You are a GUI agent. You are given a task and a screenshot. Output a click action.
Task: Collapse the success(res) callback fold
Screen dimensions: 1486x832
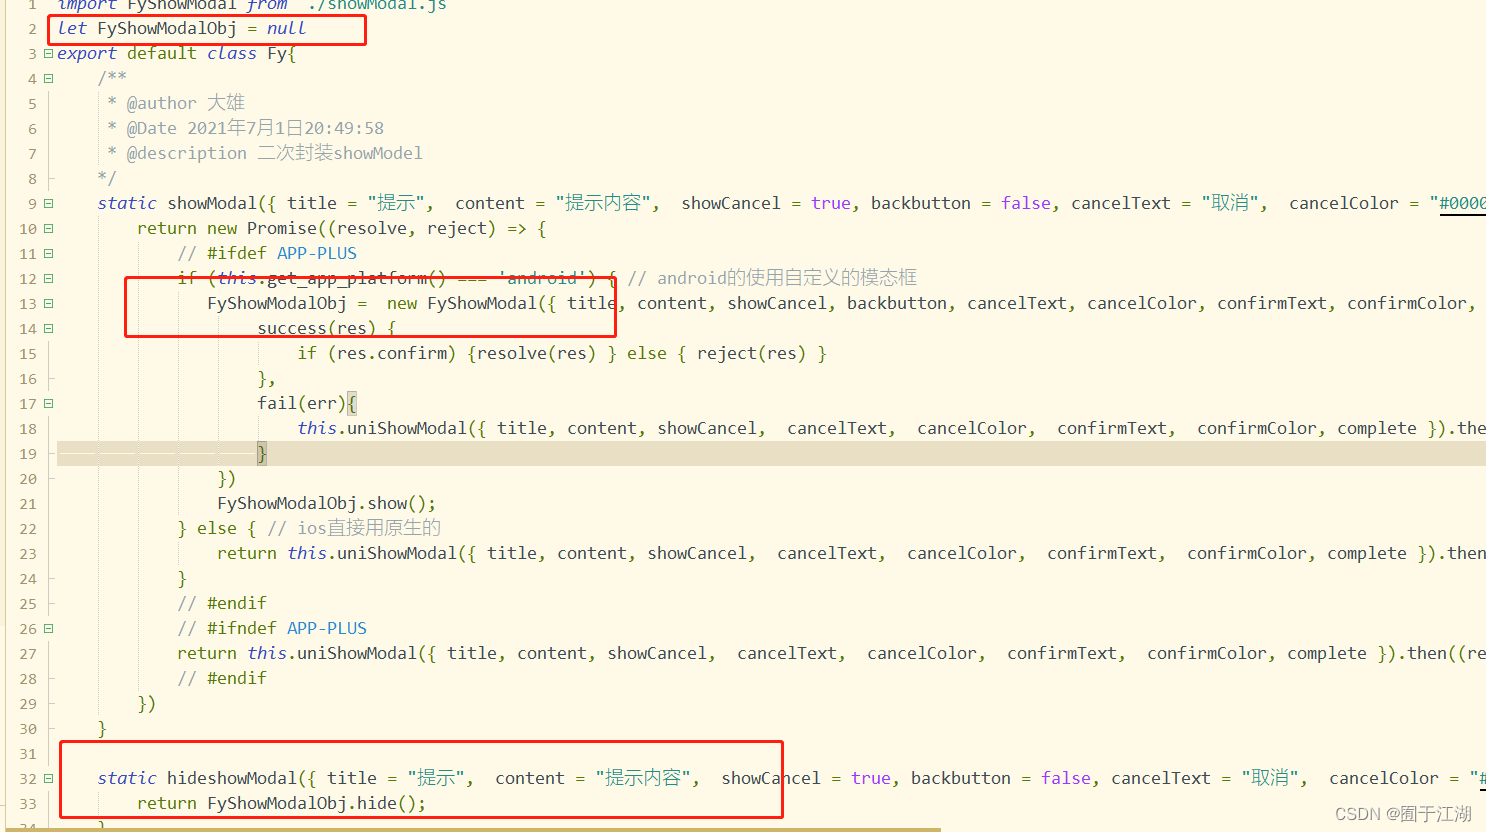click(x=46, y=328)
